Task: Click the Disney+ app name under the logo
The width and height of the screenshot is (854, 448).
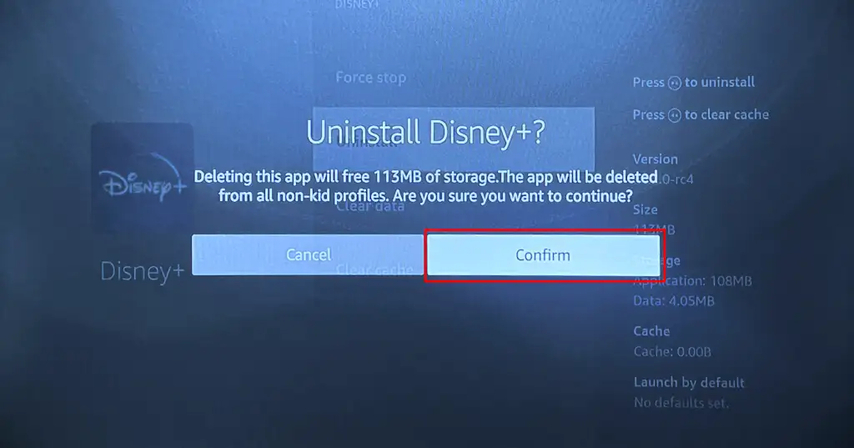Action: click(x=142, y=271)
